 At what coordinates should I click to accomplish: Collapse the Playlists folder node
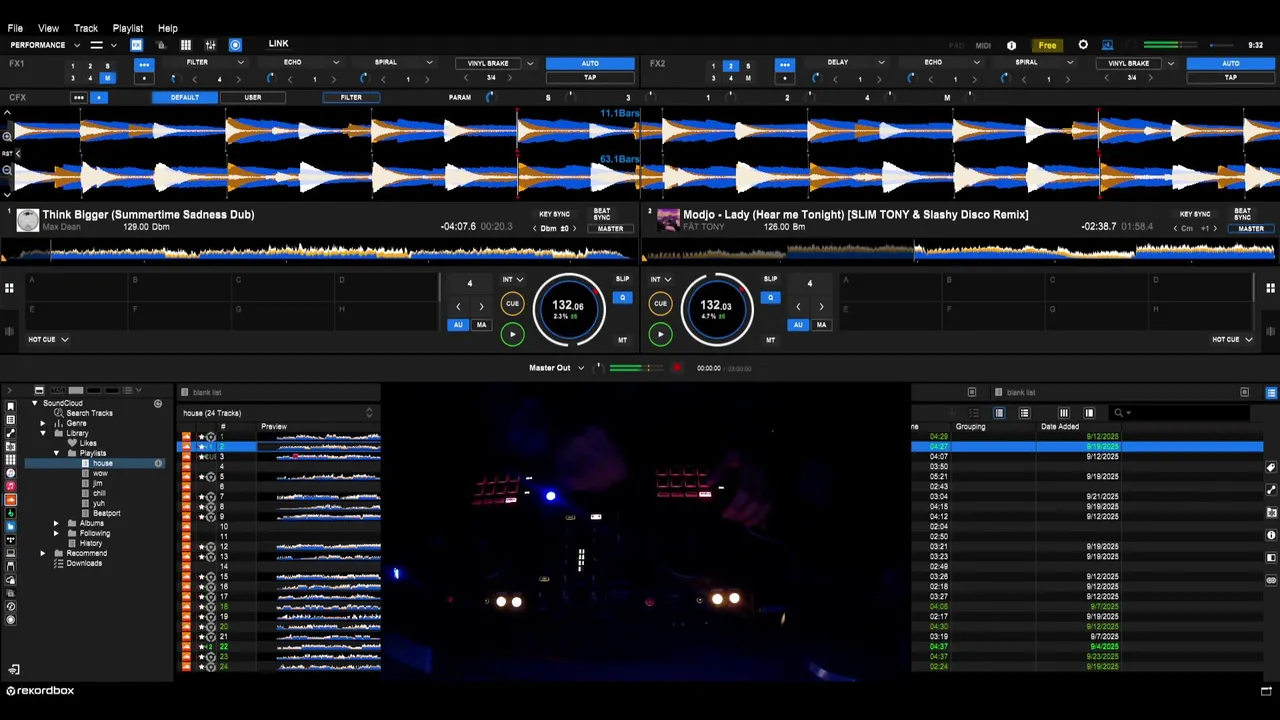tap(57, 453)
